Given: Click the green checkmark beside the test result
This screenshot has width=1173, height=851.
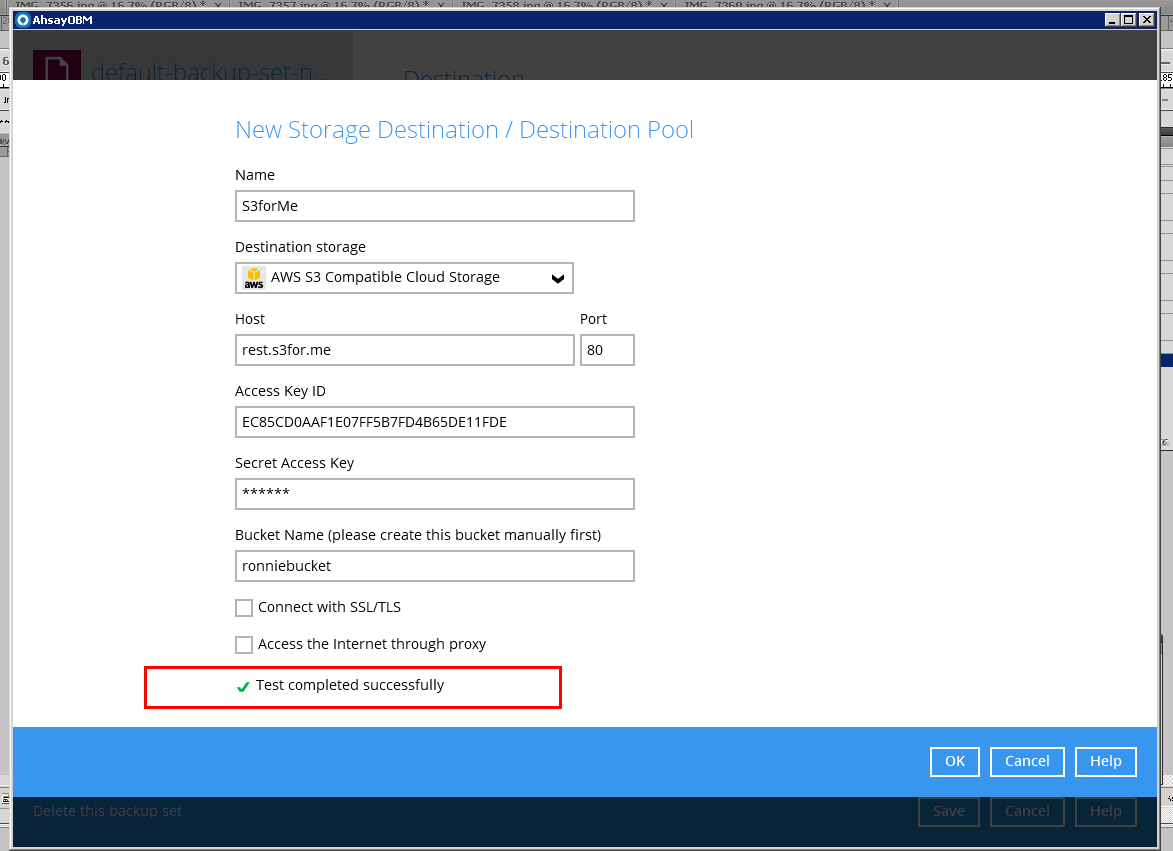Looking at the screenshot, I should click(x=243, y=686).
